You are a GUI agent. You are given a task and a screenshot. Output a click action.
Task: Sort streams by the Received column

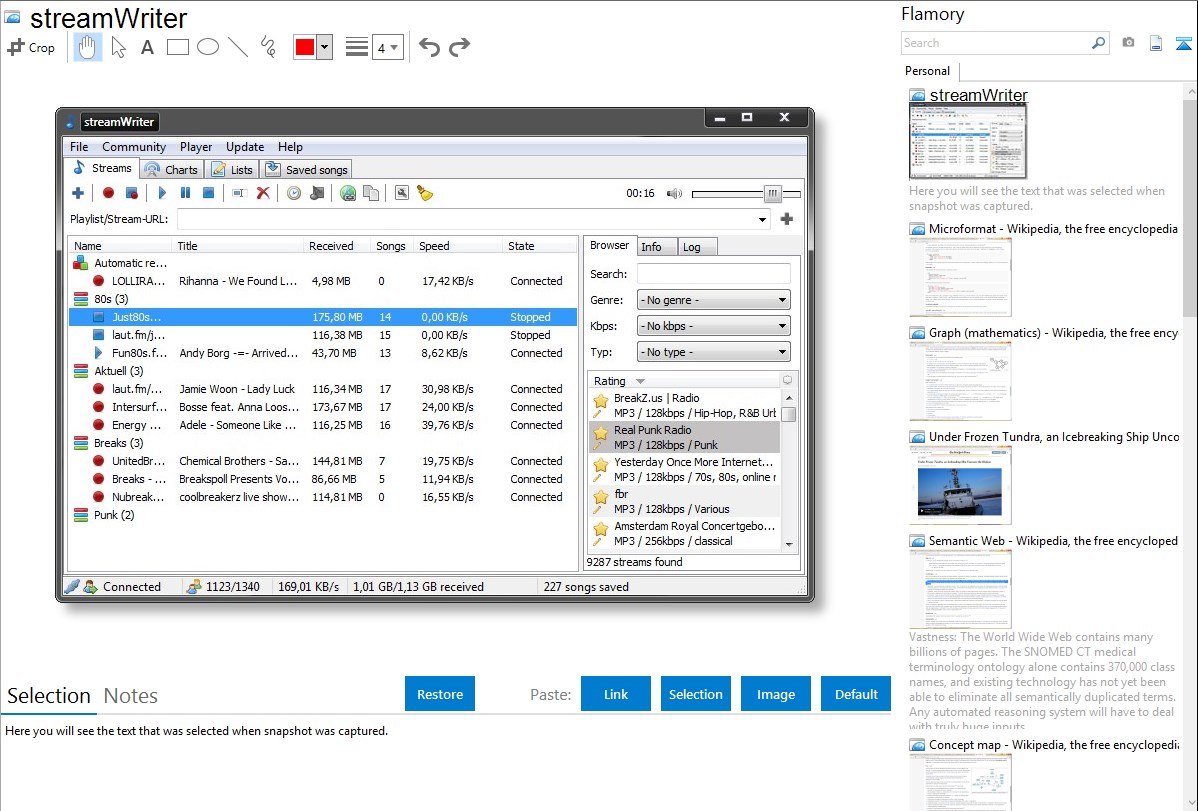[x=331, y=246]
